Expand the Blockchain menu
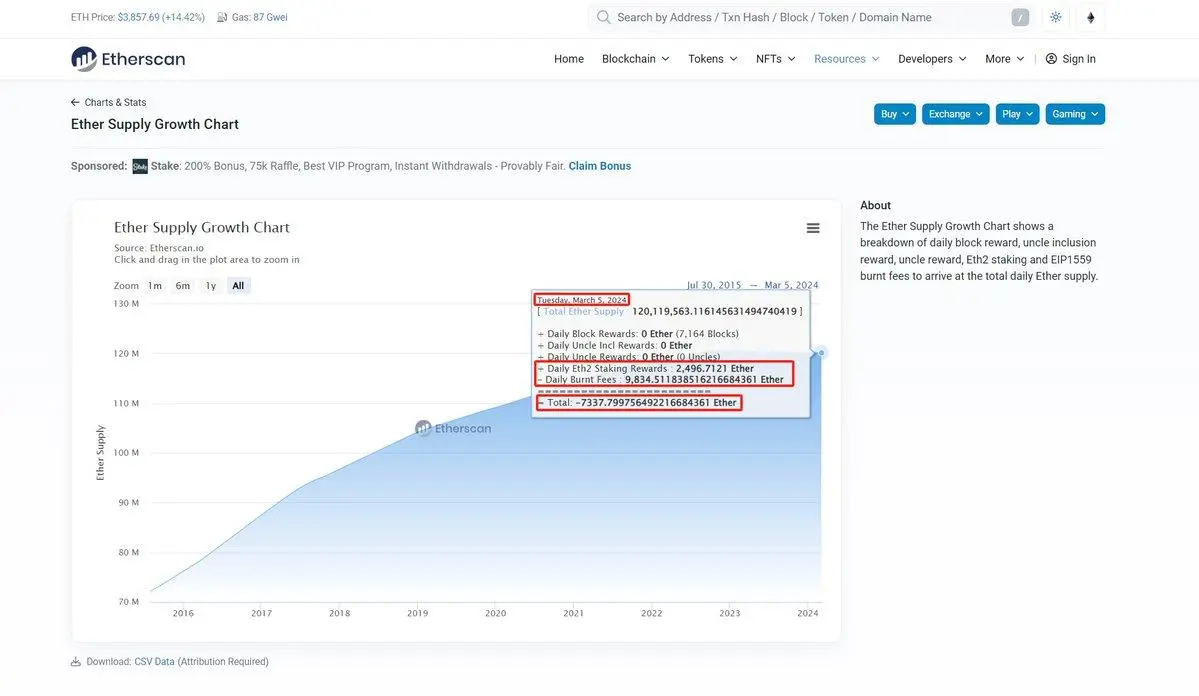This screenshot has width=1199, height=696. pos(635,59)
